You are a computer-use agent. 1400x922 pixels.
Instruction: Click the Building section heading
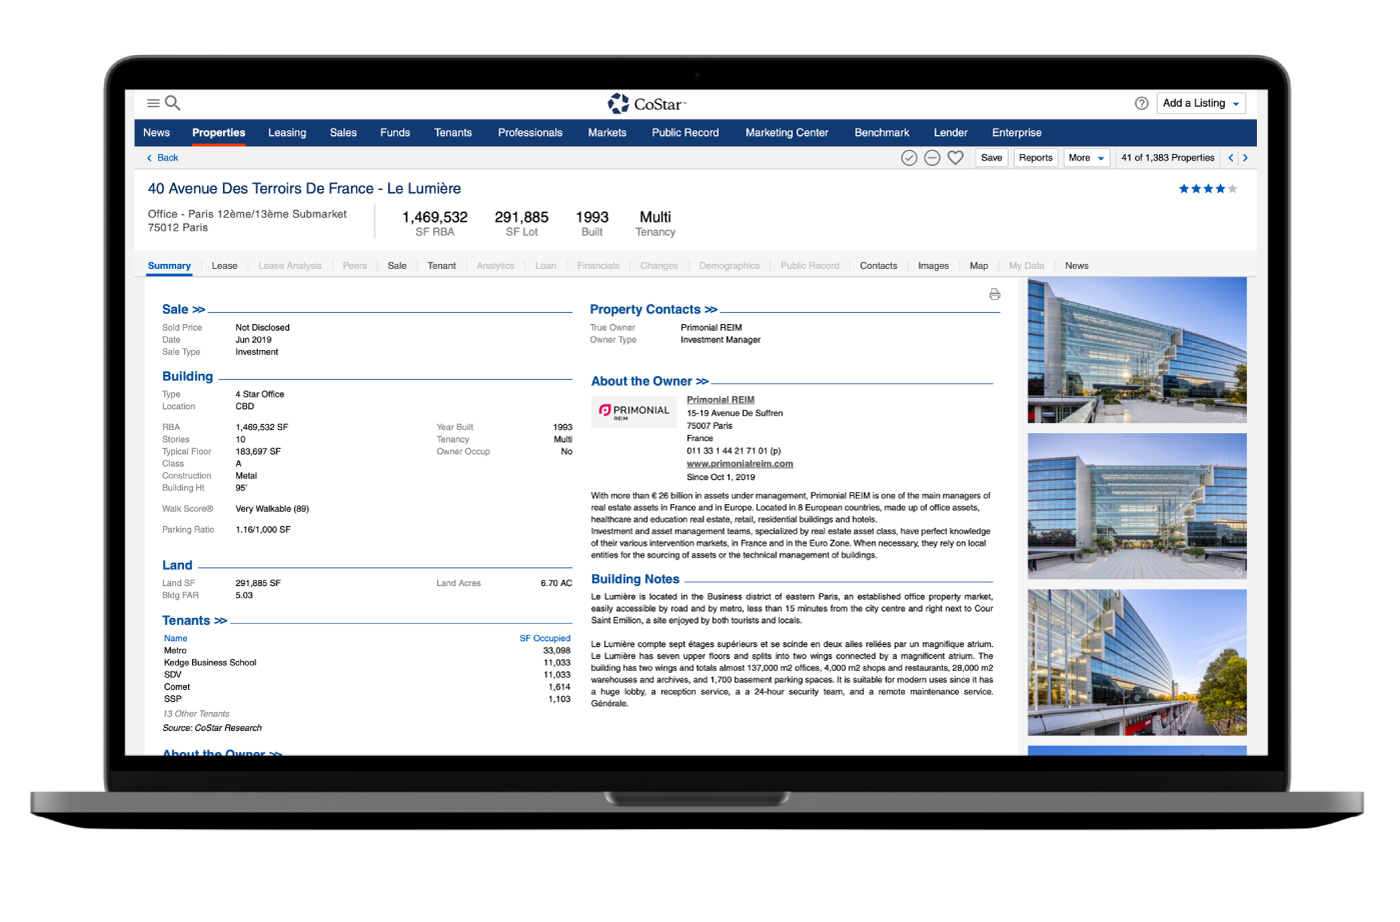coord(188,377)
